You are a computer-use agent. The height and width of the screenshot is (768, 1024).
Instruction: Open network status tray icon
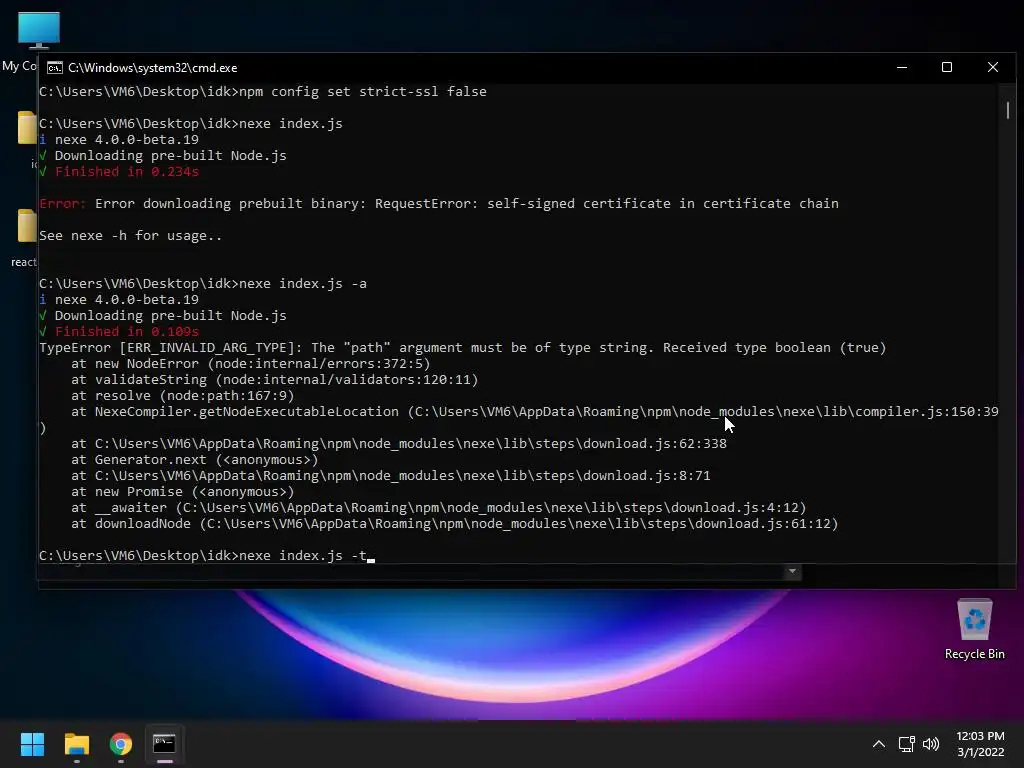906,744
